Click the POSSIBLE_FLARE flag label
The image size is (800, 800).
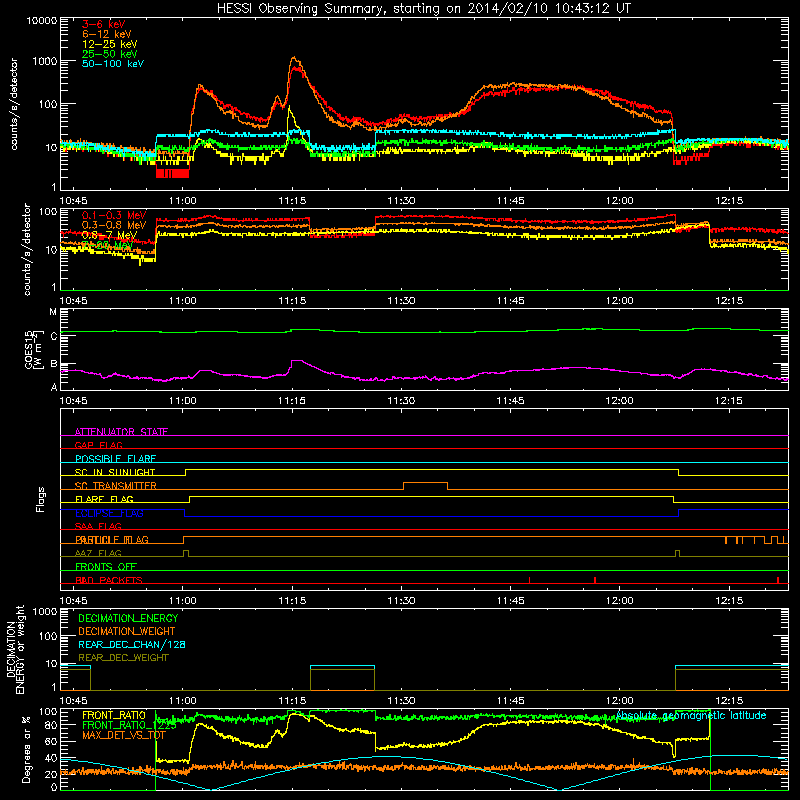pyautogui.click(x=115, y=459)
